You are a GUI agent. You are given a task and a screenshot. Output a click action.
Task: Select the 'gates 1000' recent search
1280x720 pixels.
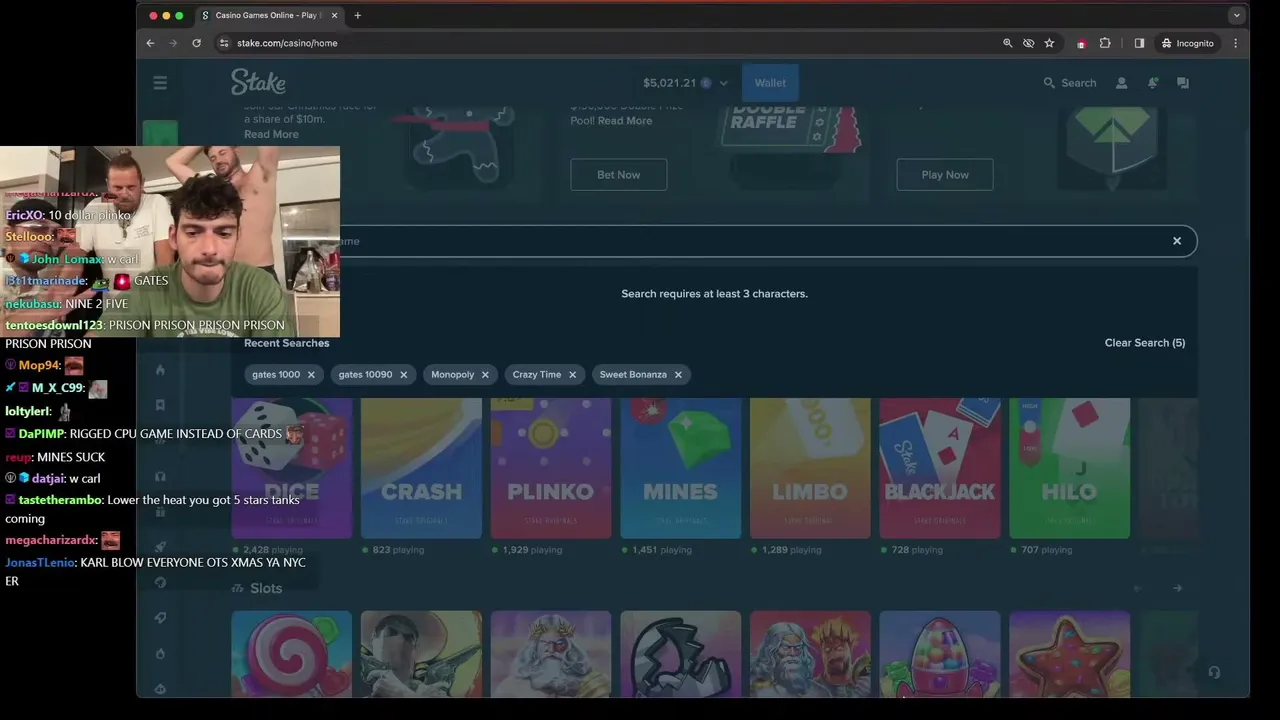276,375
